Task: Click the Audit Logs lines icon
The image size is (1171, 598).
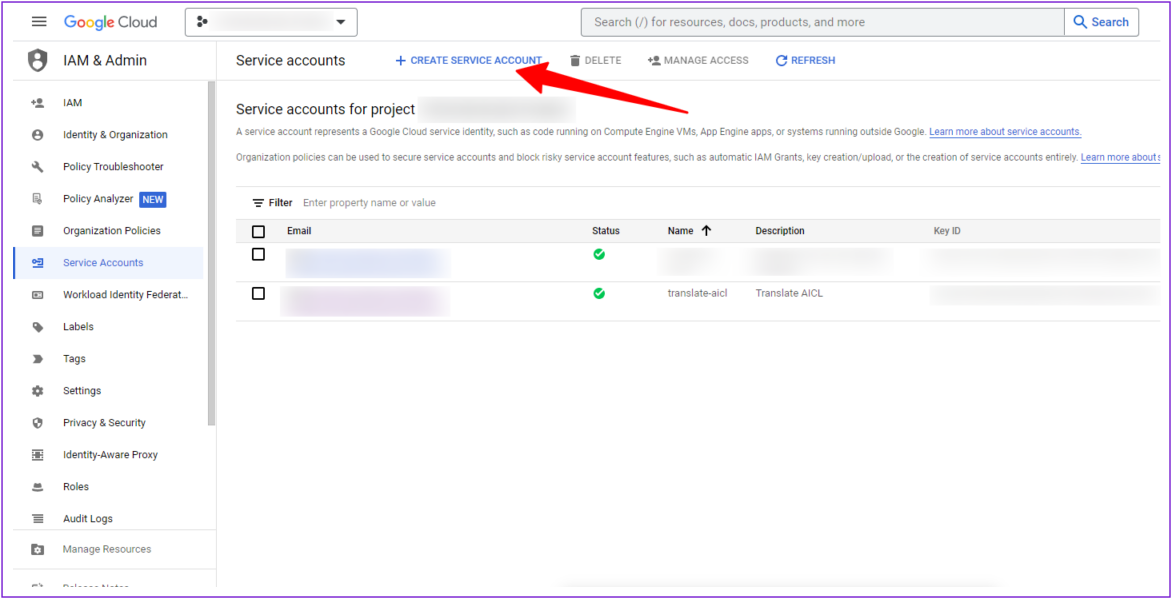Action: coord(37,519)
